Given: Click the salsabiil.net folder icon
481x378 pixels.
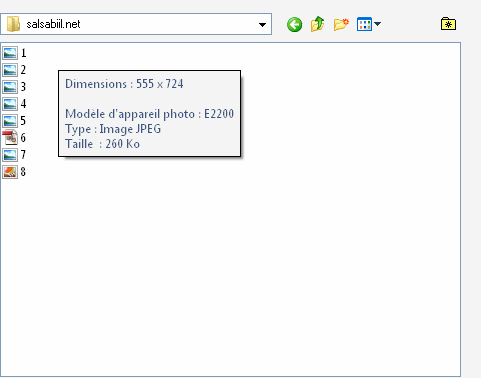Looking at the screenshot, I should pyautogui.click(x=13, y=24).
